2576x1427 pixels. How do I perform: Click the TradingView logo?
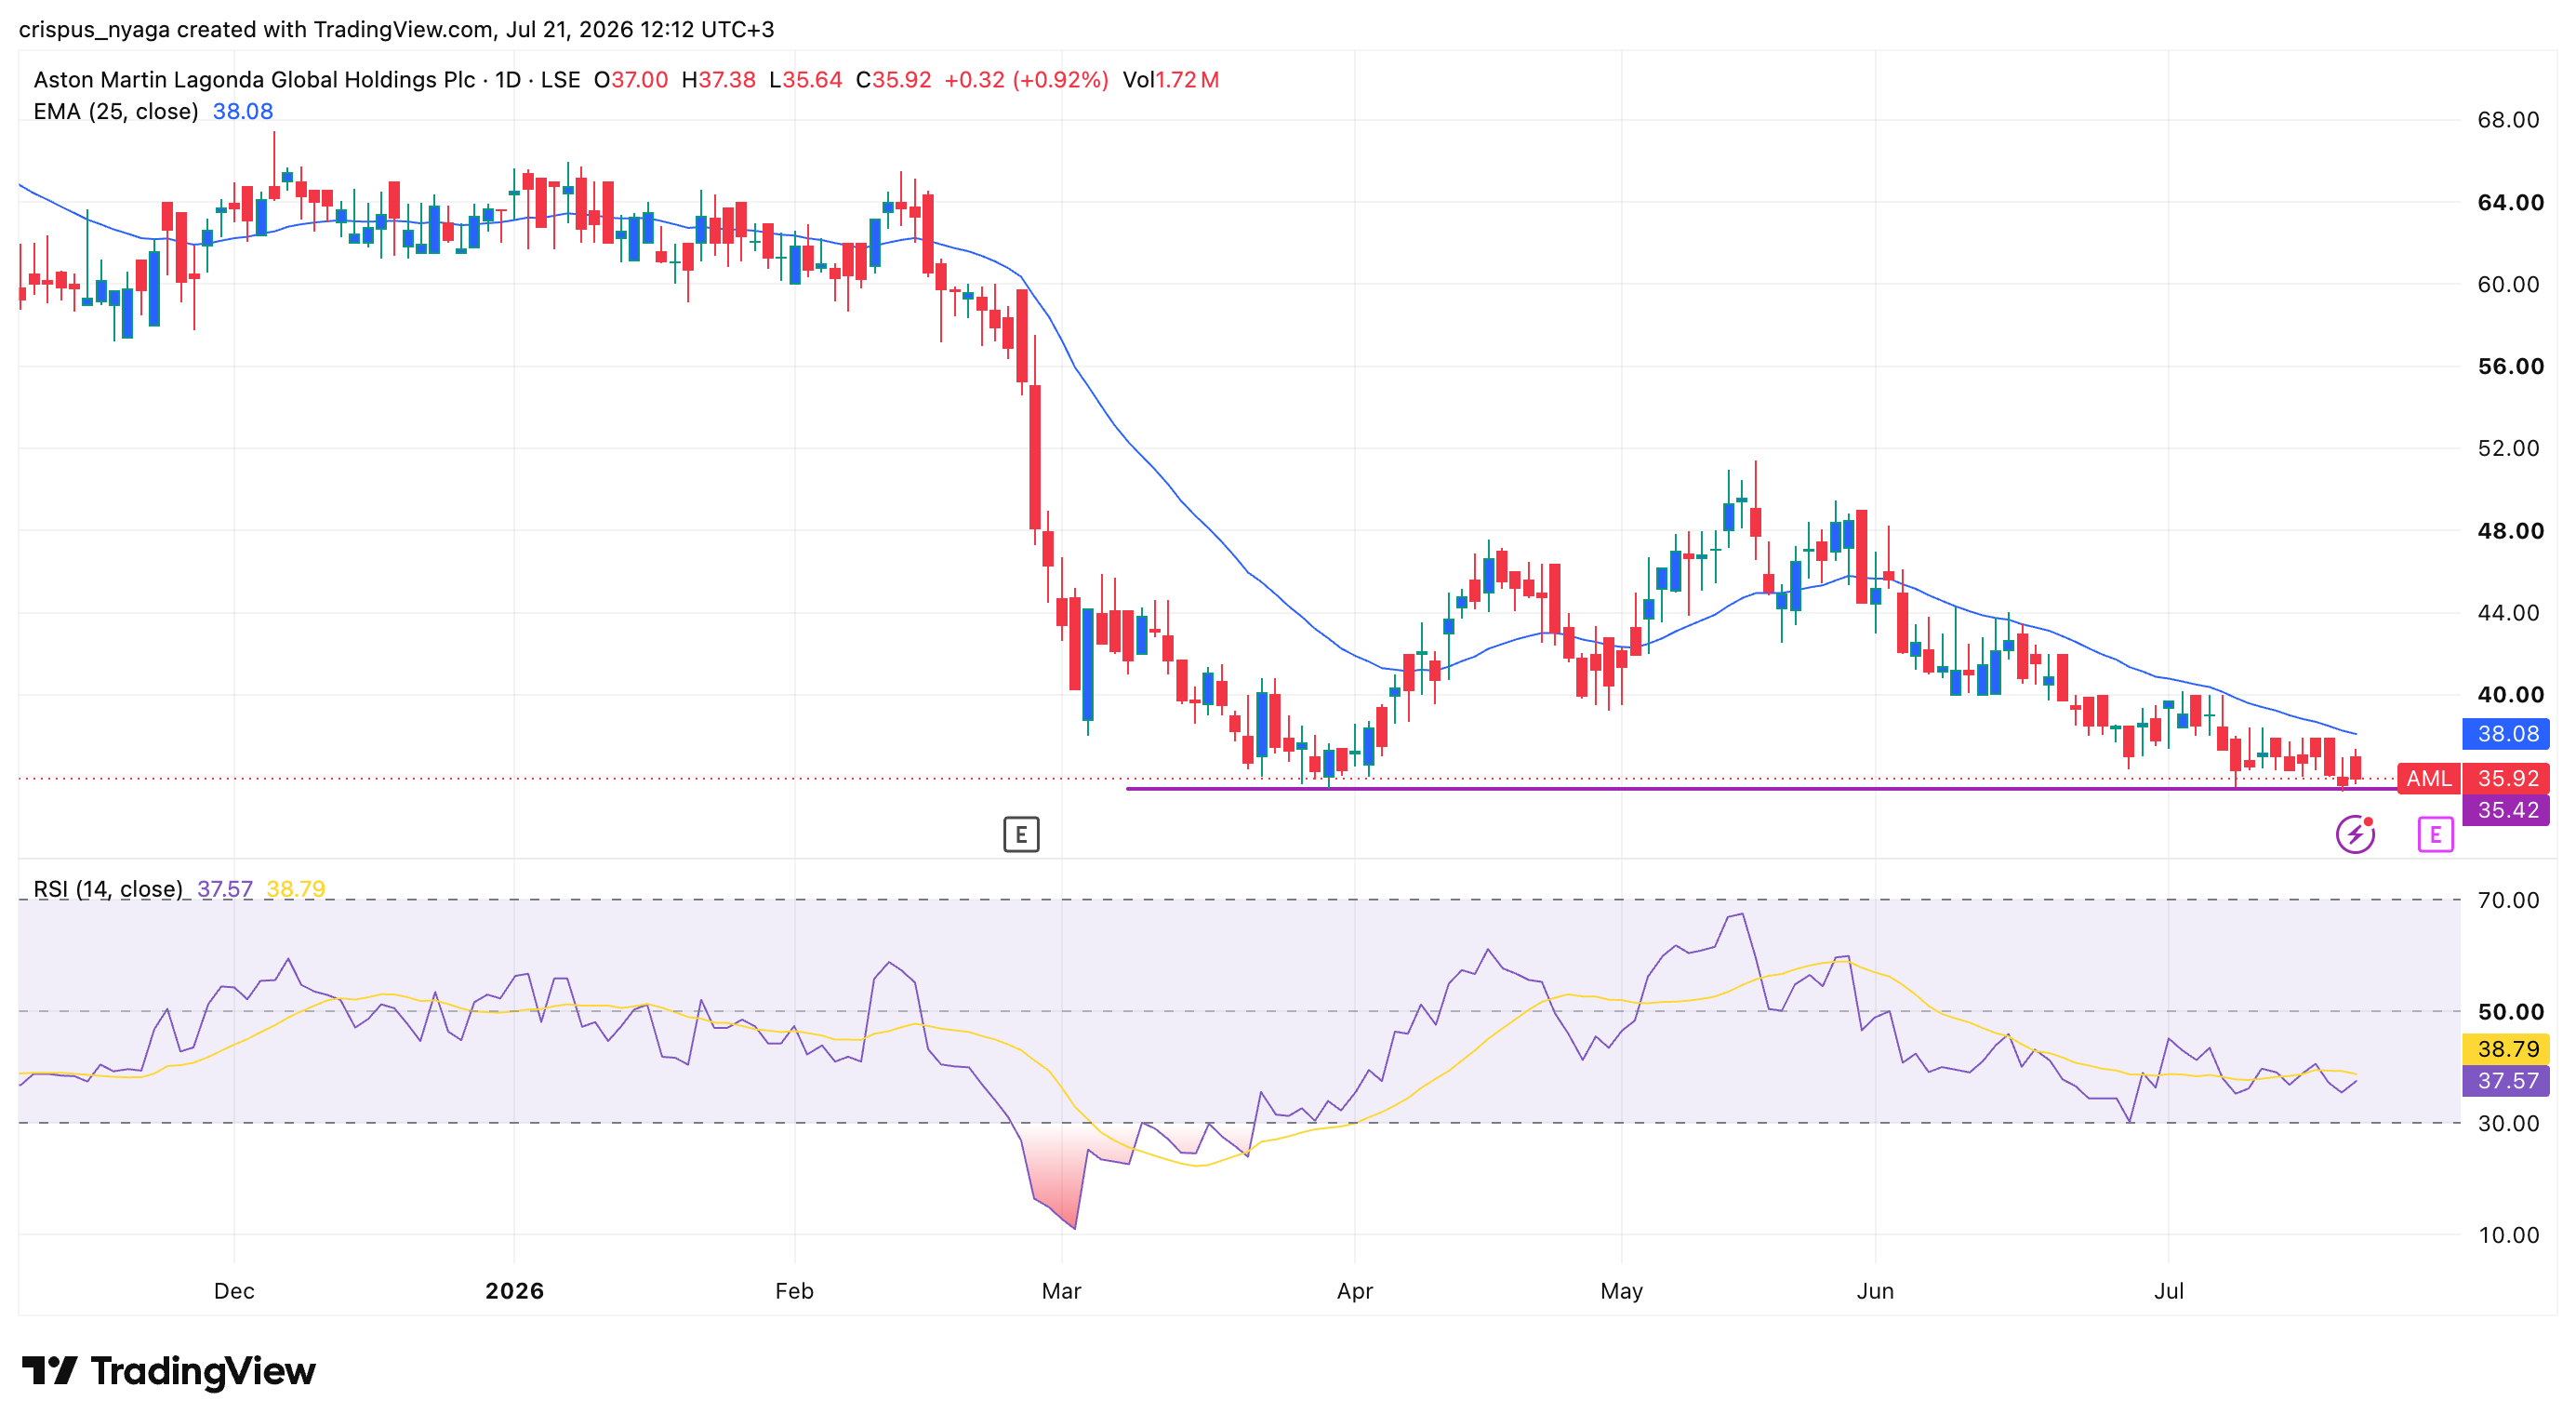[x=168, y=1371]
